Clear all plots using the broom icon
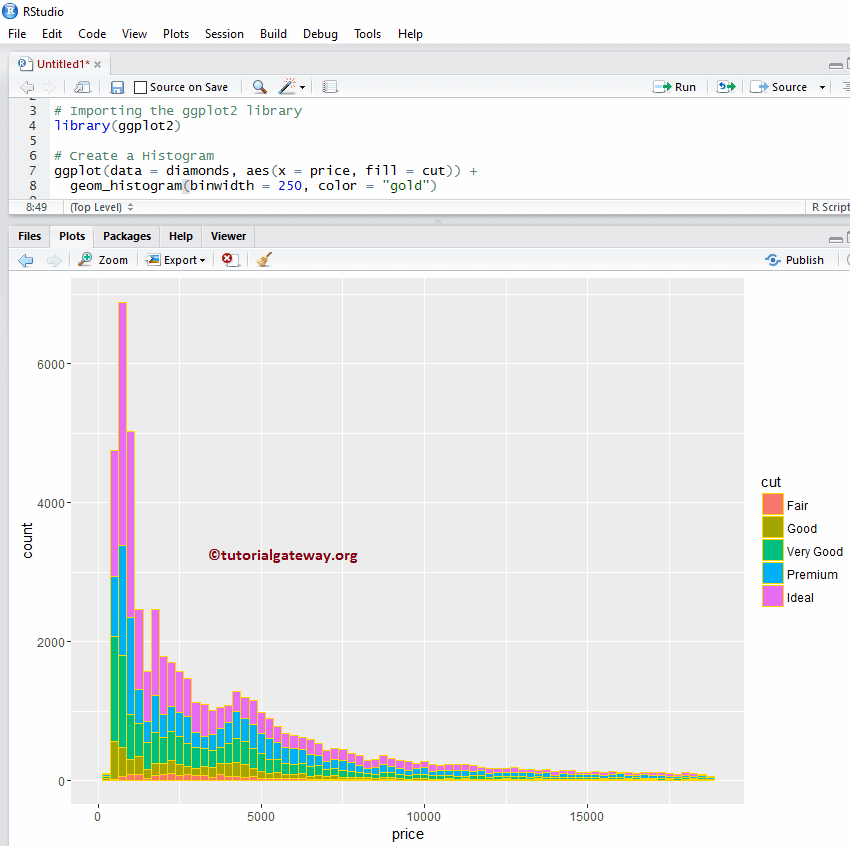Image resolution: width=850 pixels, height=846 pixels. point(262,259)
